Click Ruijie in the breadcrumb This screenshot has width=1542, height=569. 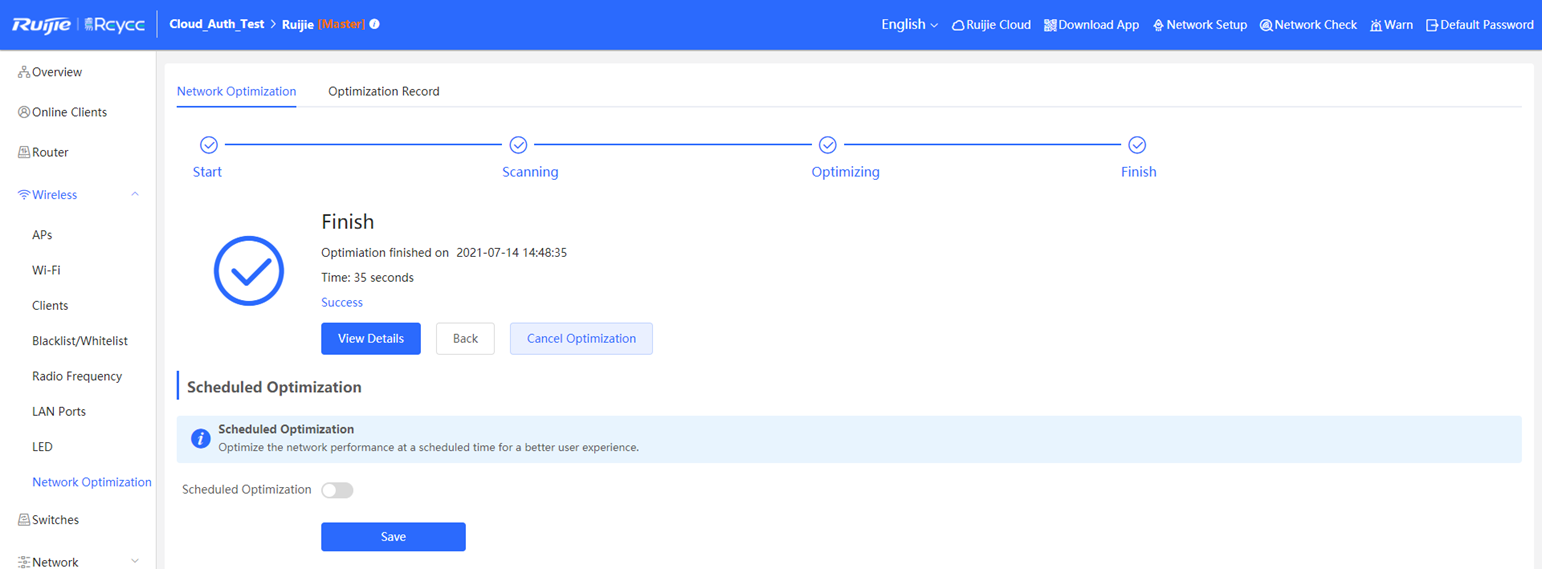(x=298, y=24)
